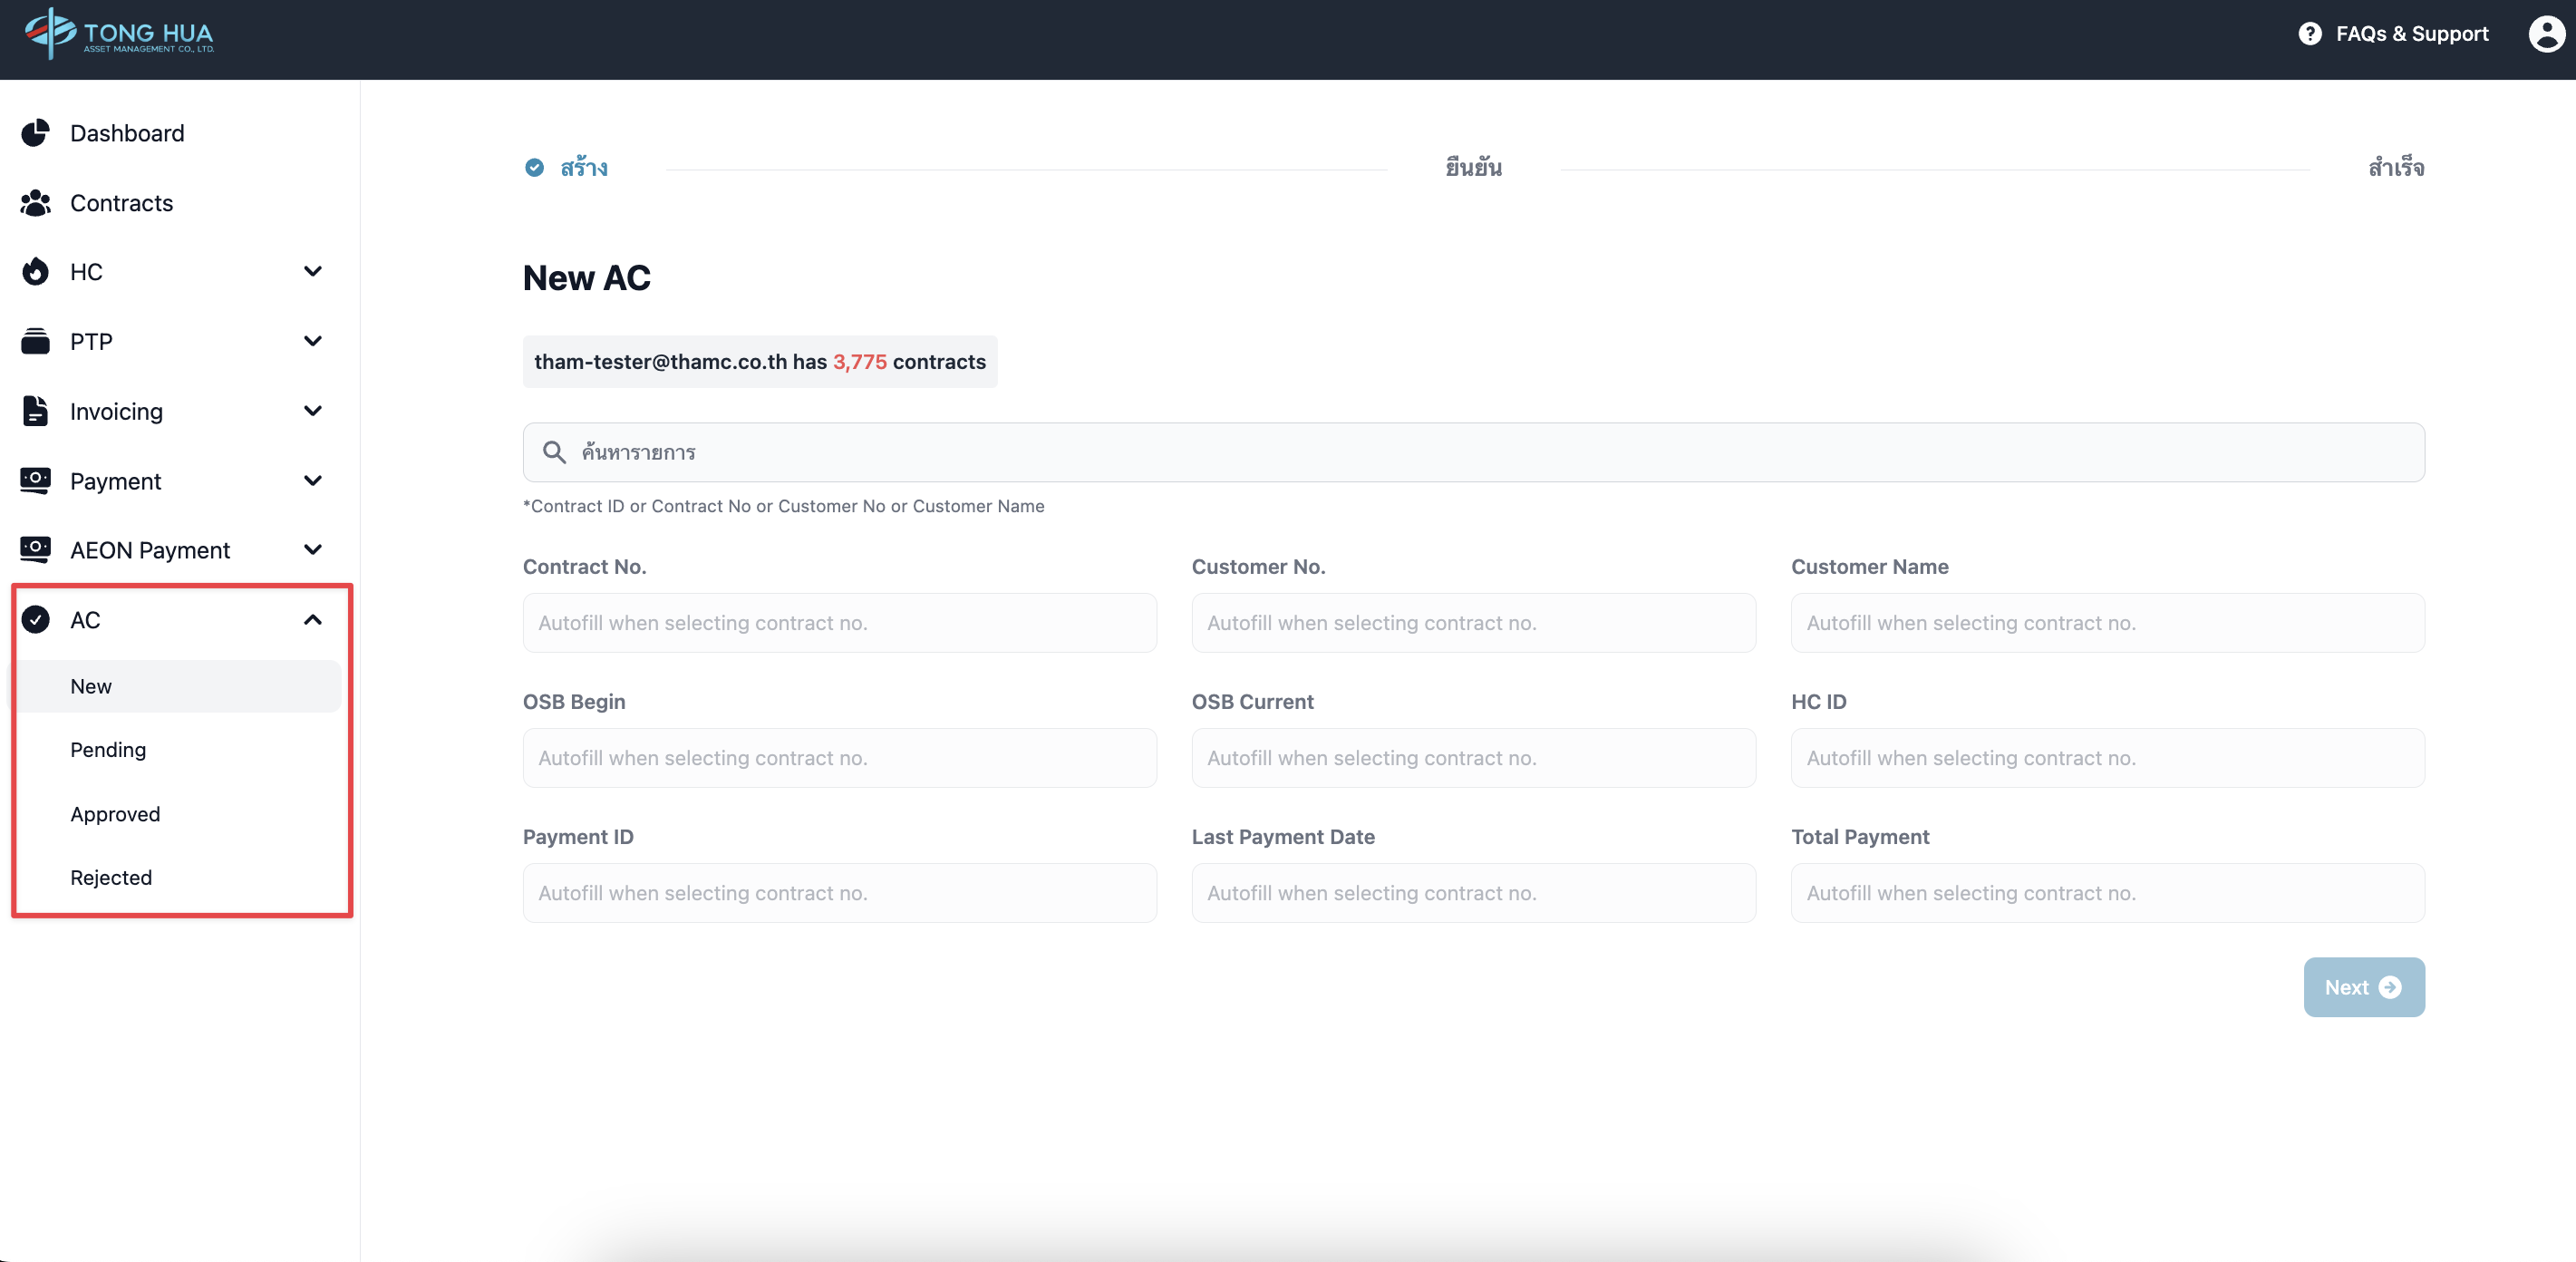Click the Dashboard pie chart icon
Image resolution: width=2576 pixels, height=1262 pixels.
[x=35, y=133]
